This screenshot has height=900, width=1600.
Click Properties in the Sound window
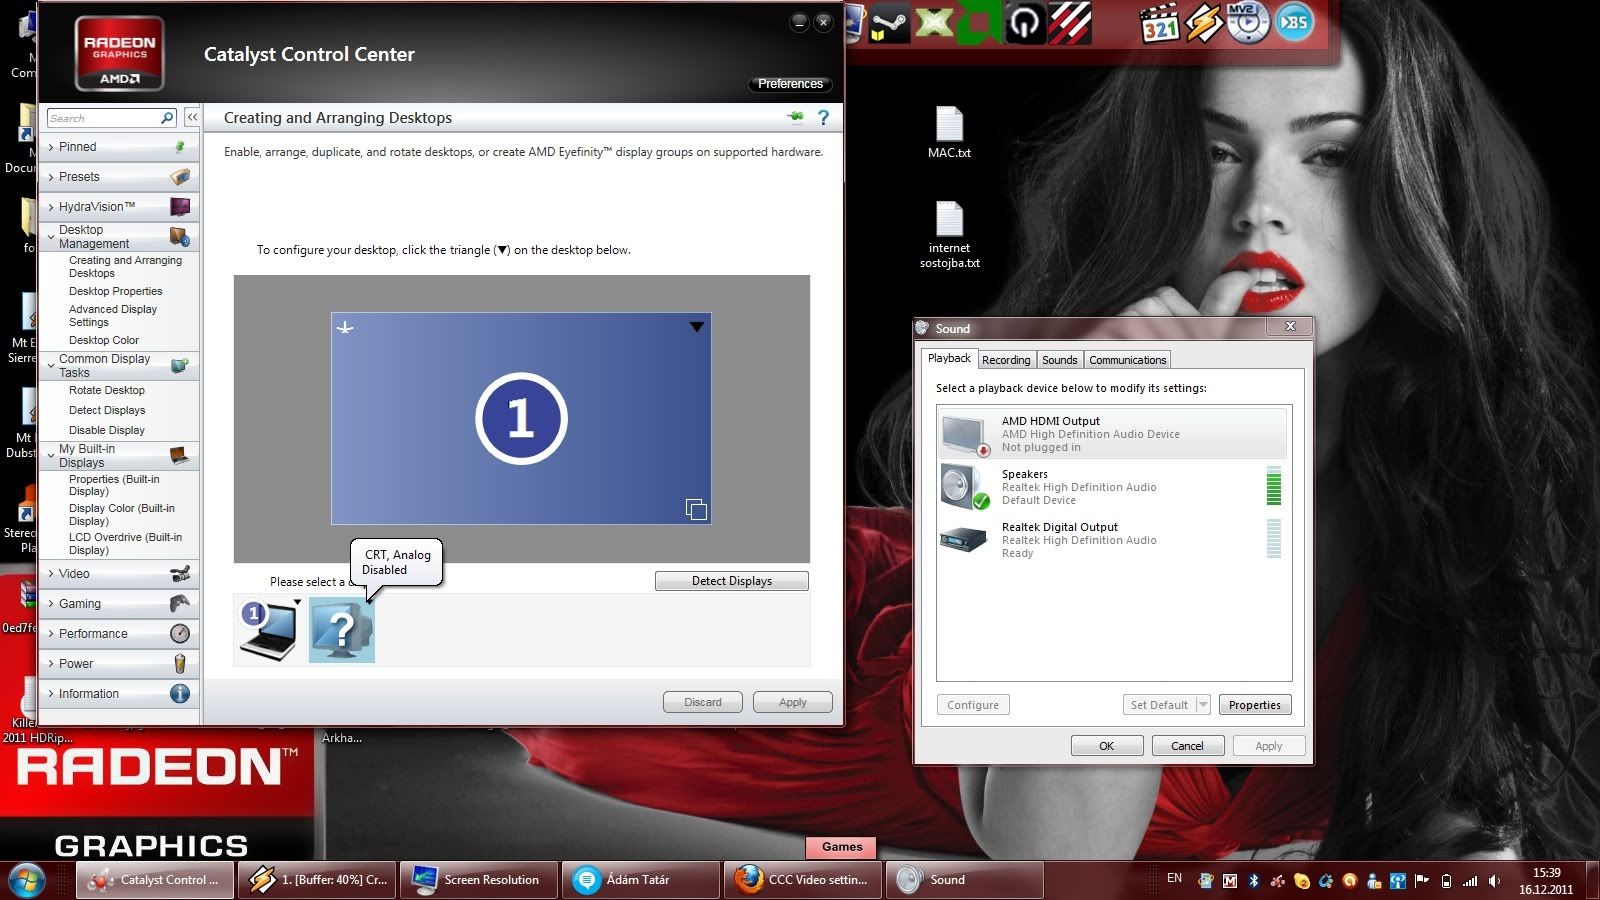1255,705
